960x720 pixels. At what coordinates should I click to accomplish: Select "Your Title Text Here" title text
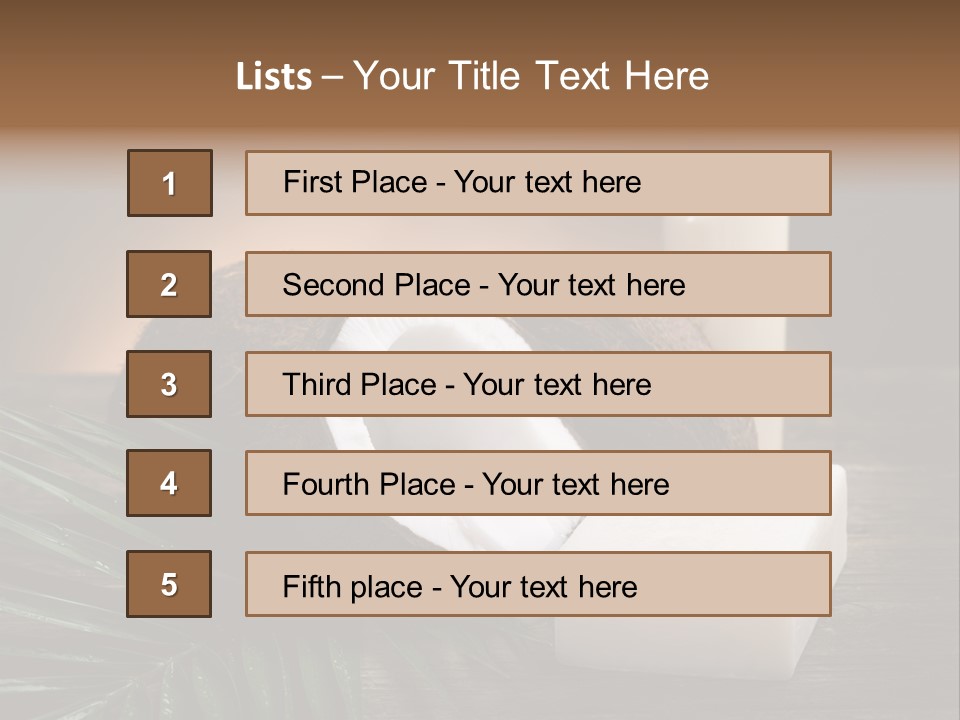tap(531, 77)
